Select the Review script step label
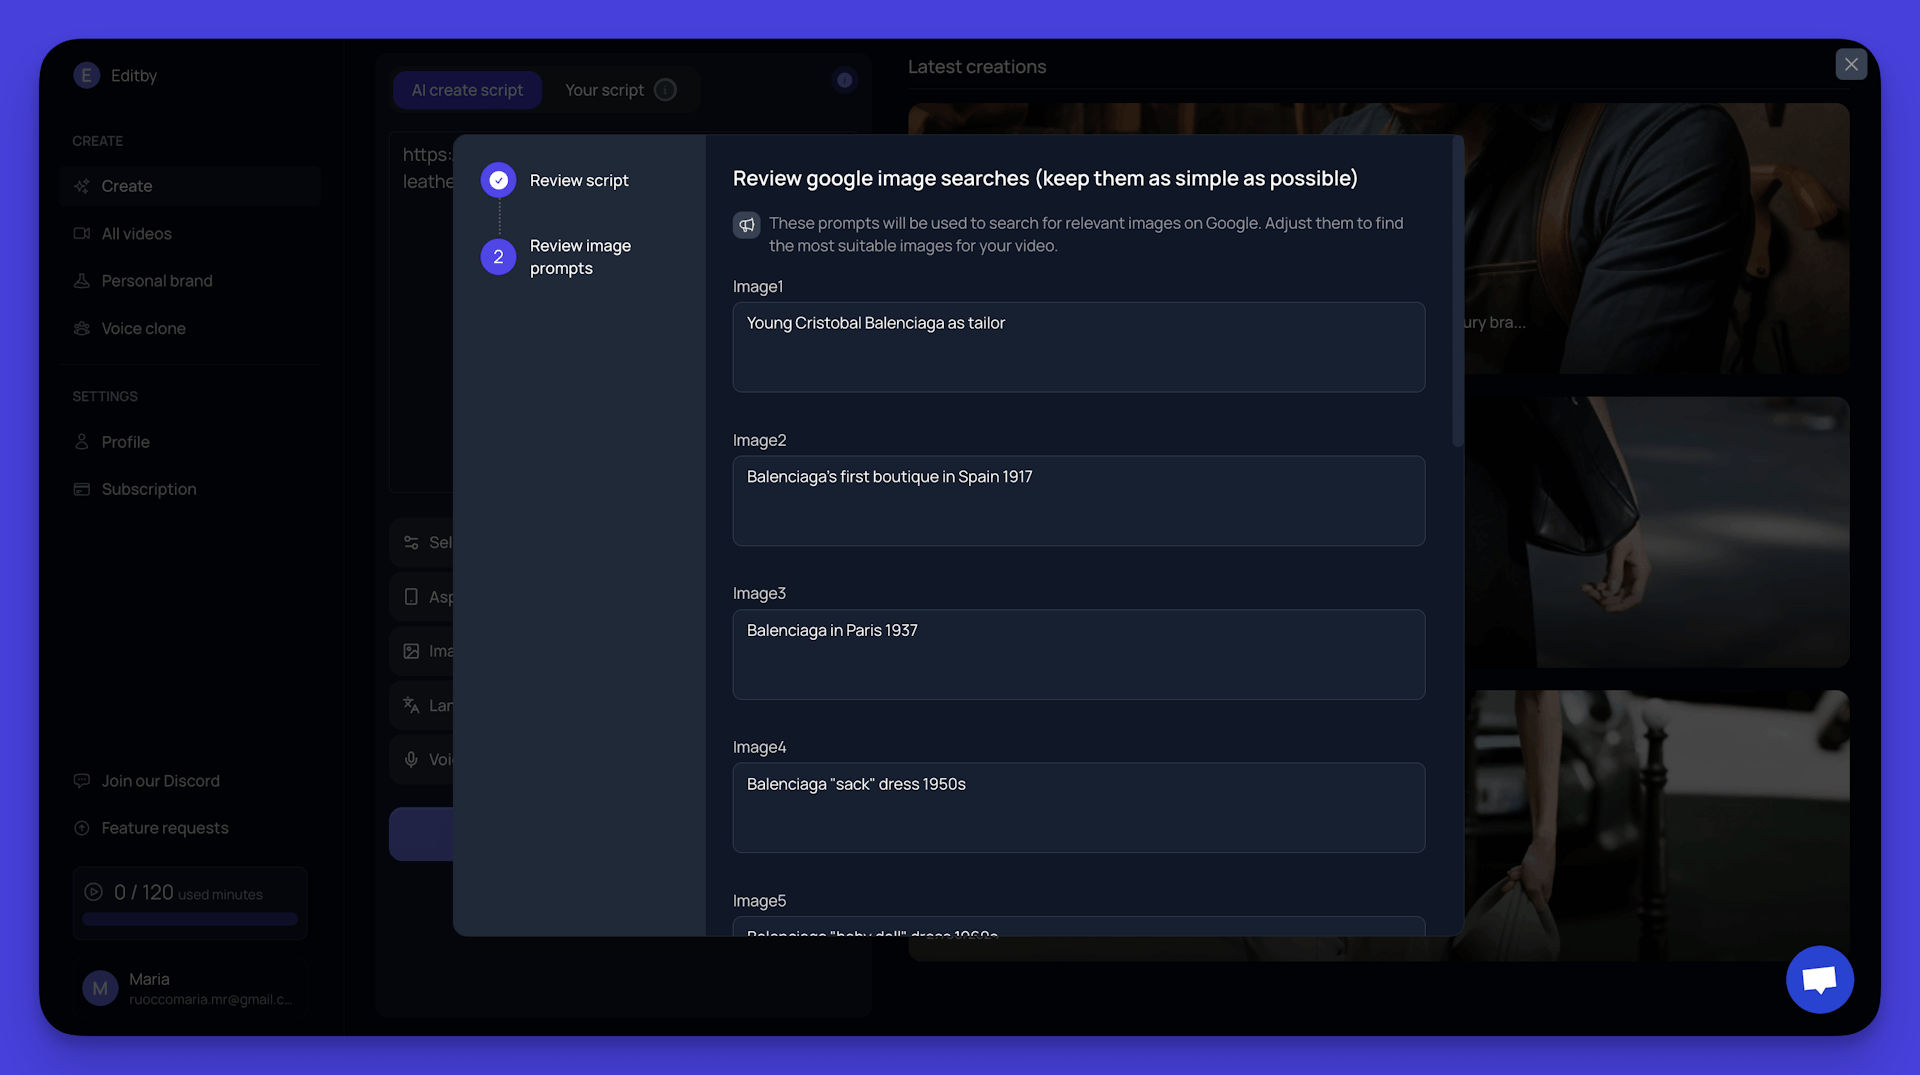Image resolution: width=1920 pixels, height=1075 pixels. [579, 180]
